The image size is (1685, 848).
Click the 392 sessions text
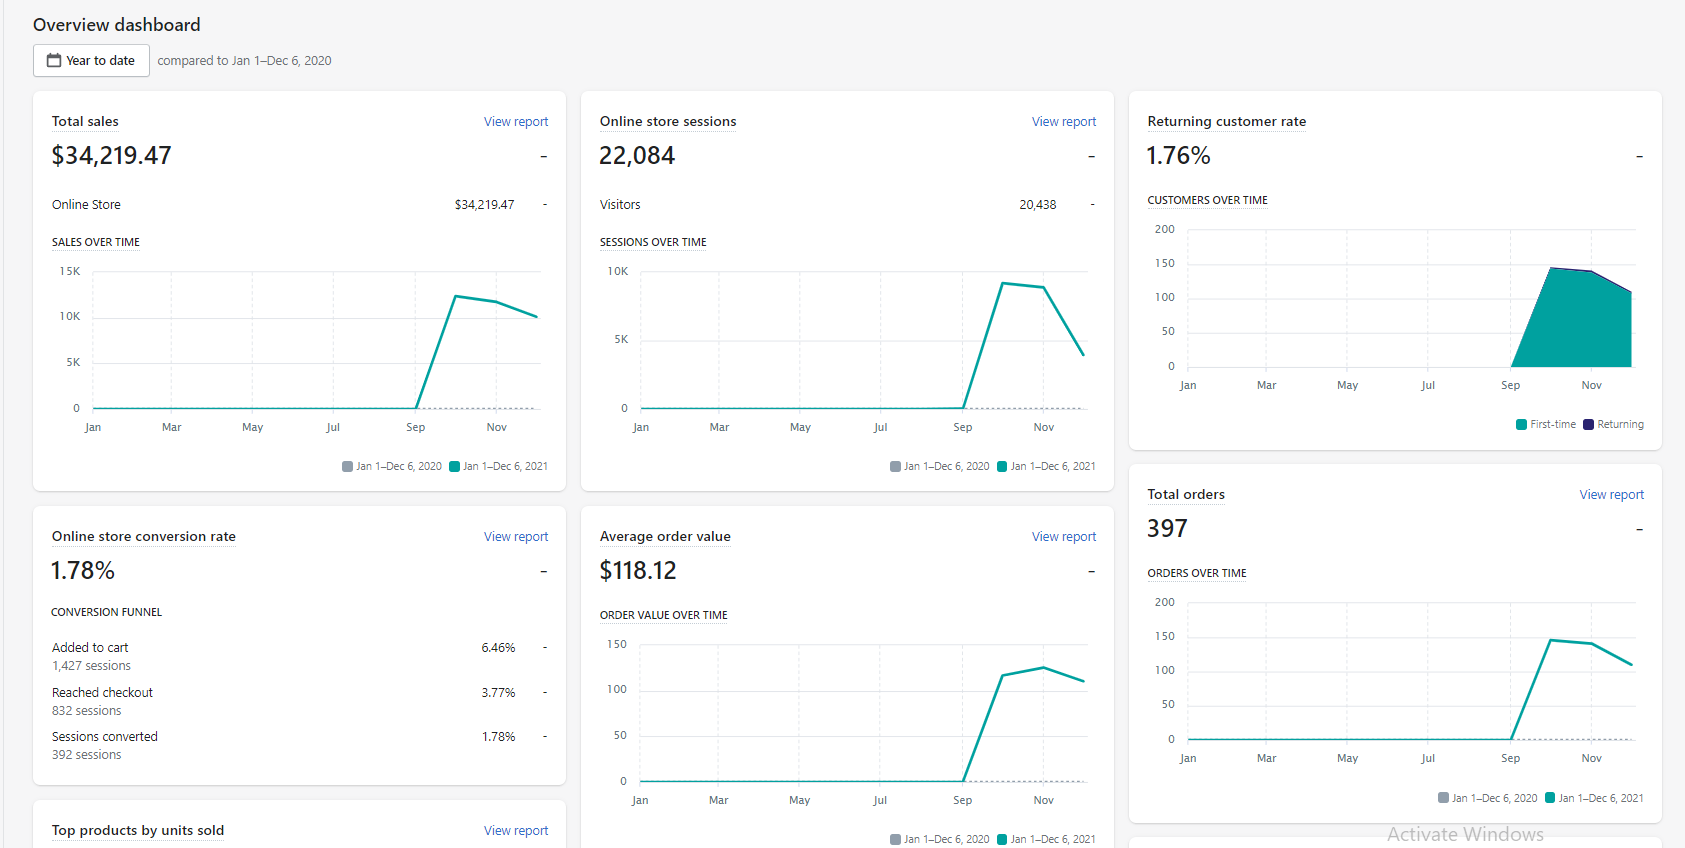pos(86,755)
